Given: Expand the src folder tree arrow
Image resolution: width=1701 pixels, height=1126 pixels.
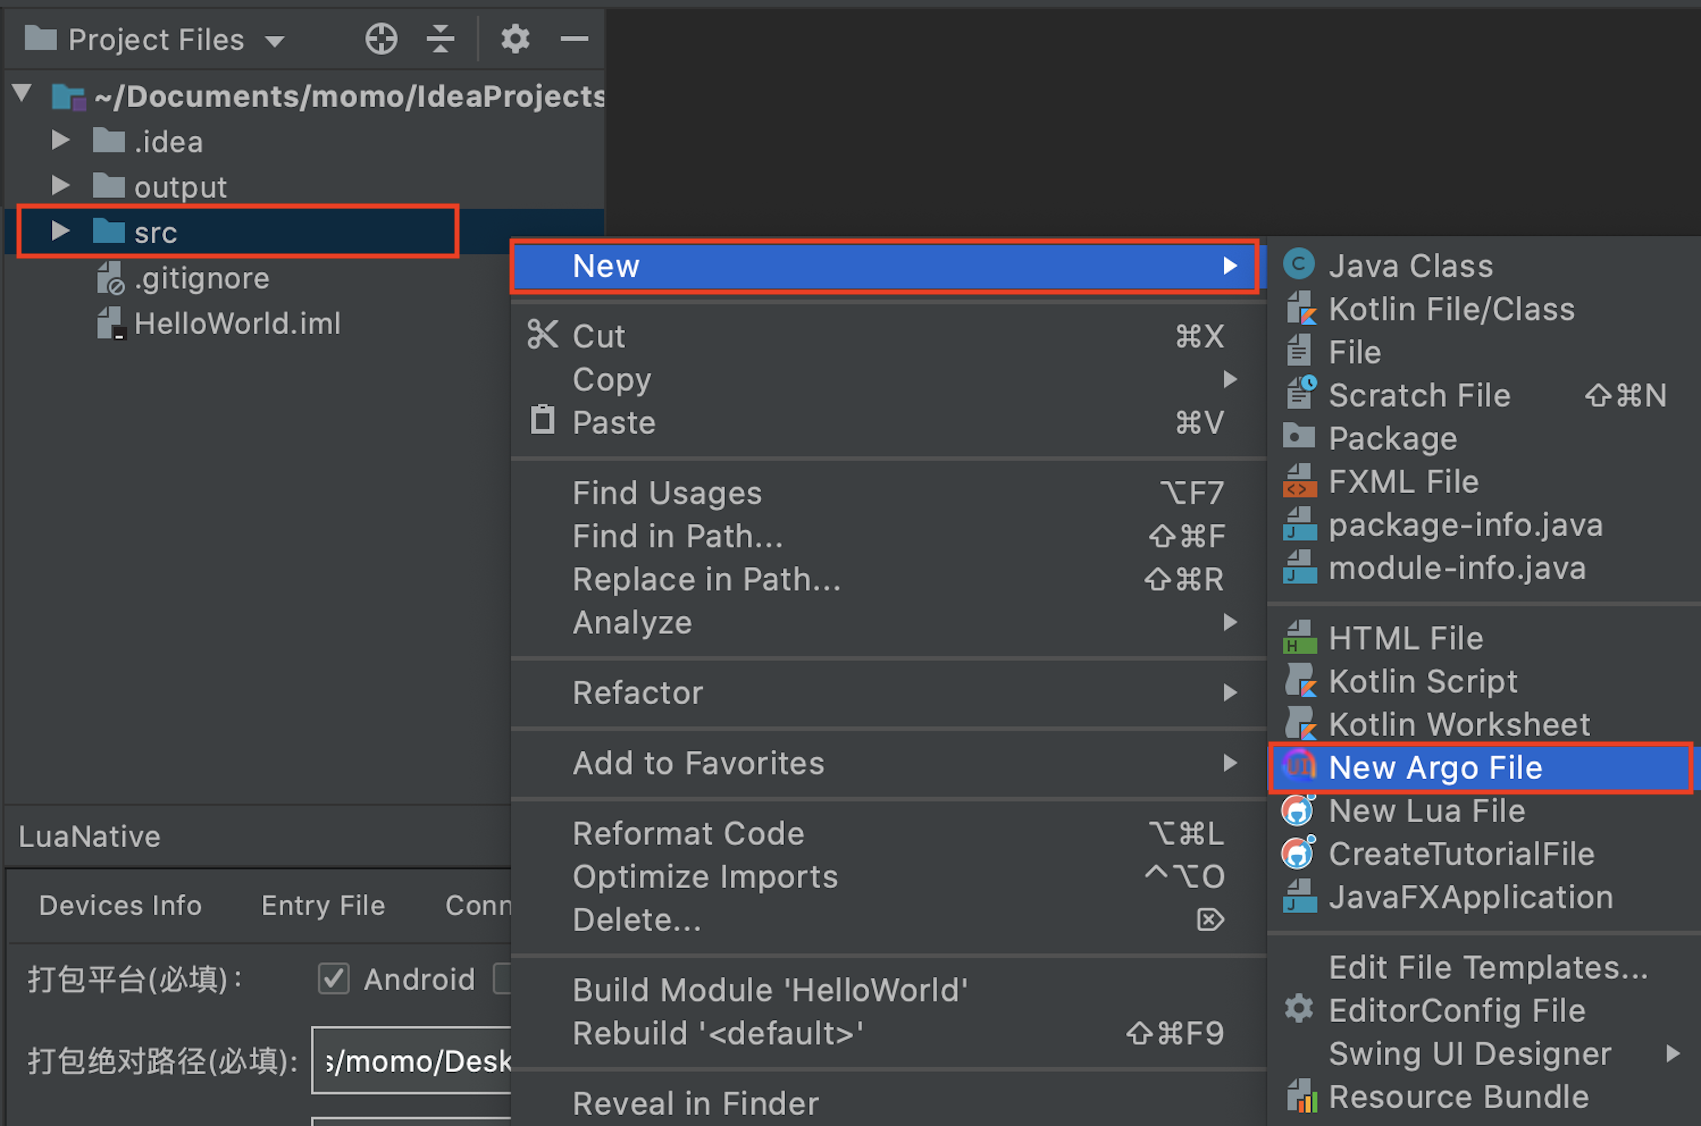Looking at the screenshot, I should [60, 232].
